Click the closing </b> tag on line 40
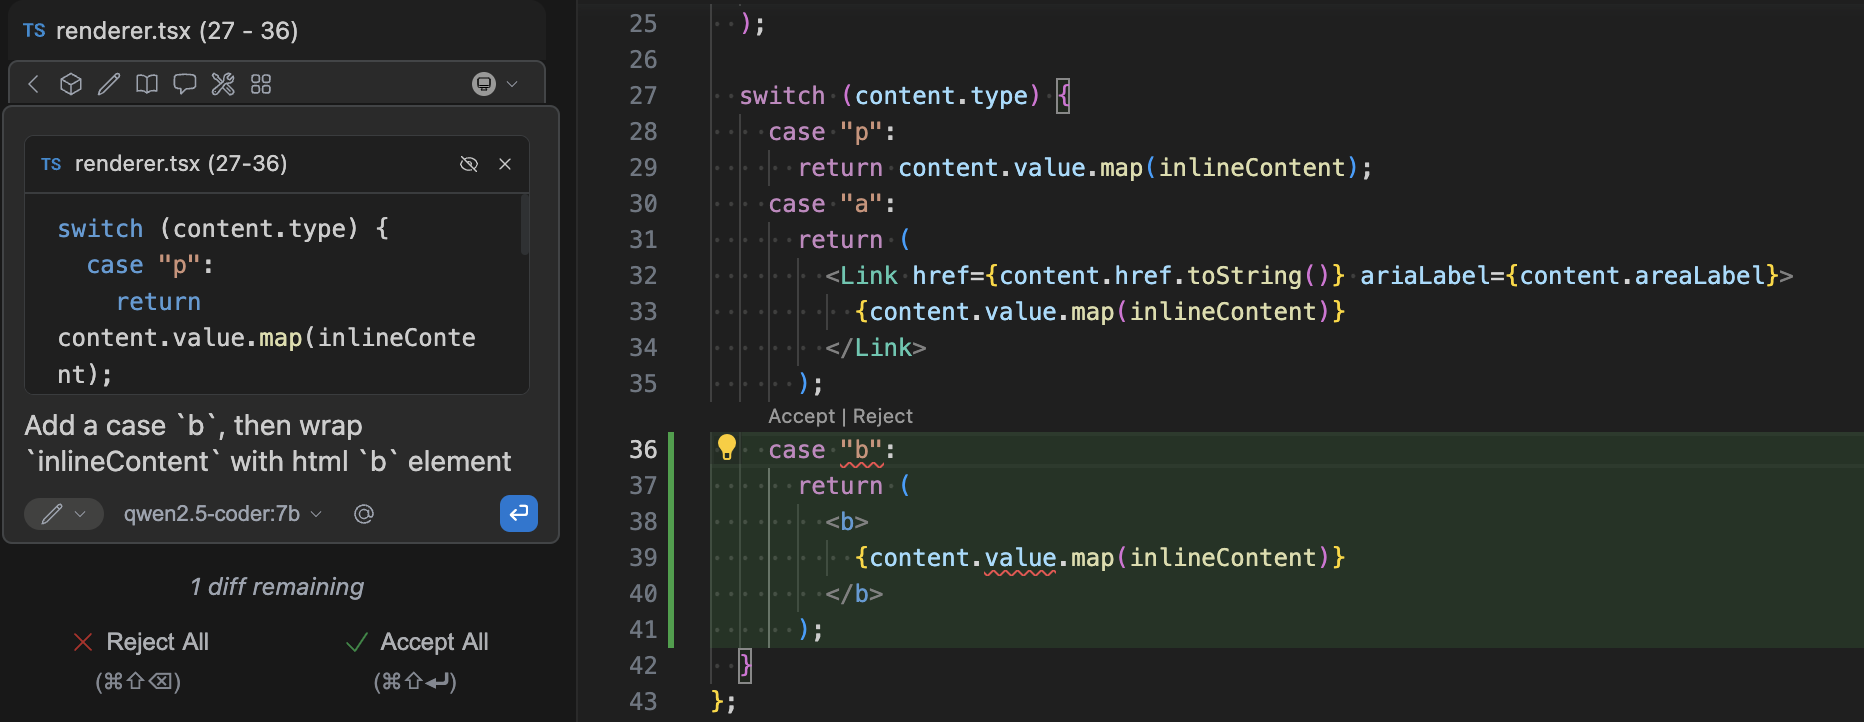Image resolution: width=1864 pixels, height=722 pixels. click(x=854, y=594)
